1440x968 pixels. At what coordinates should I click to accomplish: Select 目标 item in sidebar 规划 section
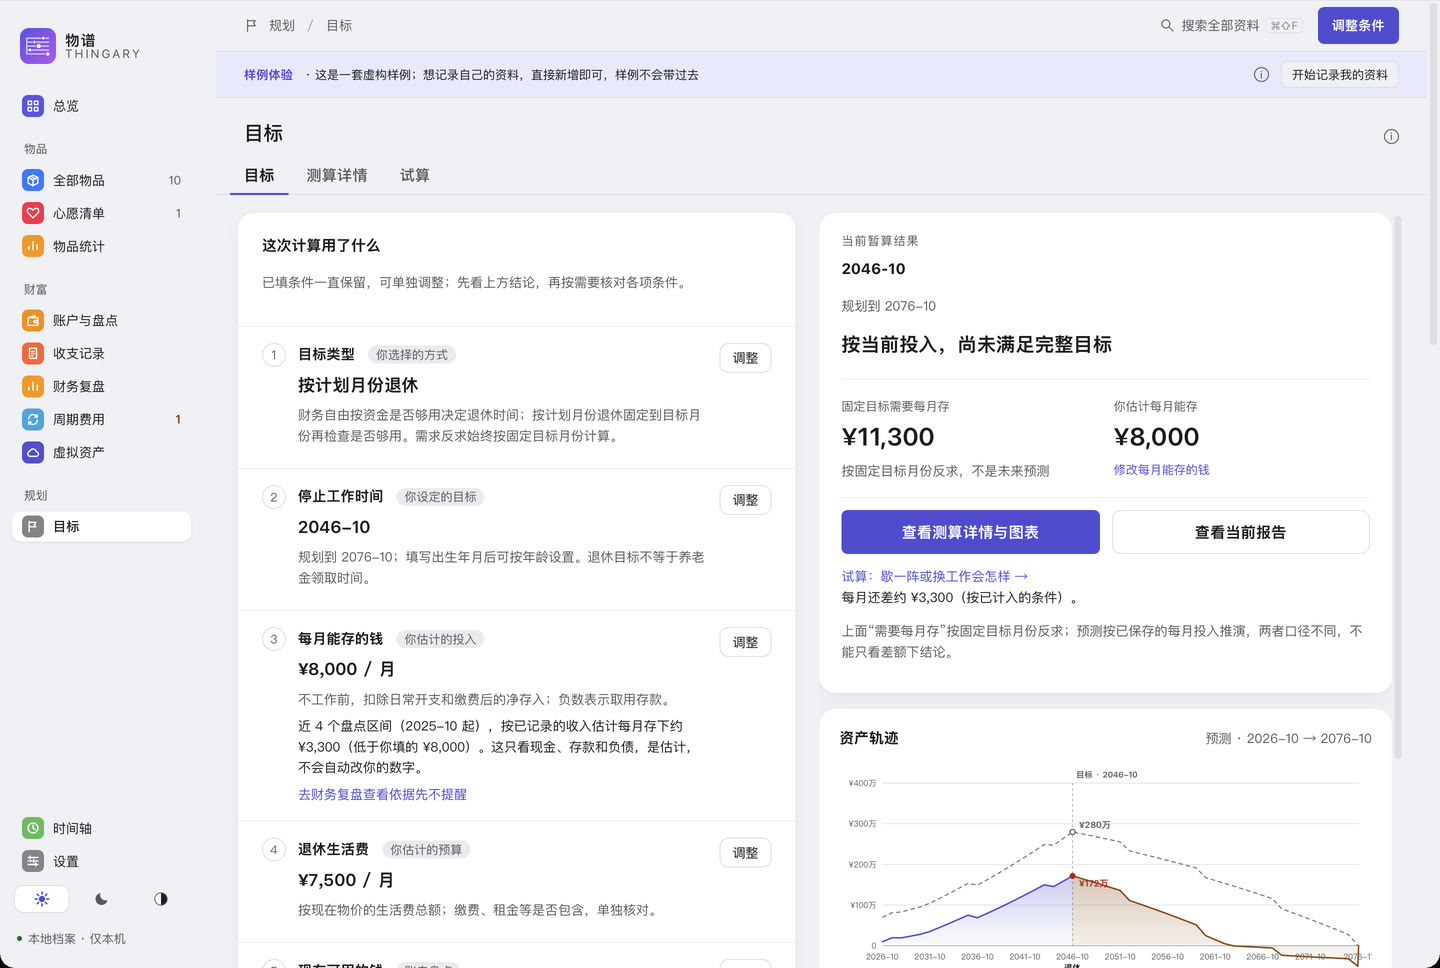tap(101, 527)
